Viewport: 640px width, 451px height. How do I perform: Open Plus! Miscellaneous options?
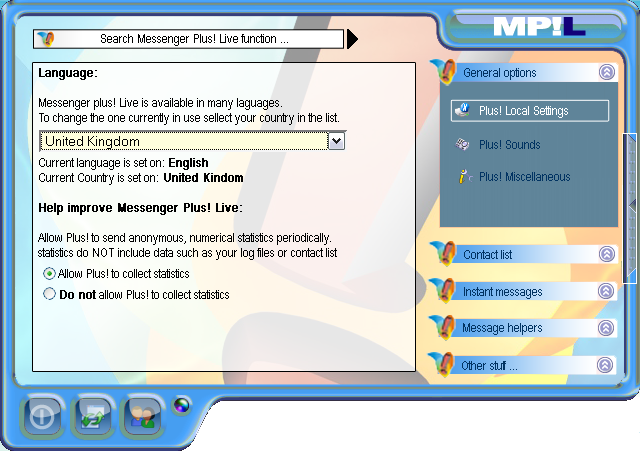pyautogui.click(x=524, y=177)
